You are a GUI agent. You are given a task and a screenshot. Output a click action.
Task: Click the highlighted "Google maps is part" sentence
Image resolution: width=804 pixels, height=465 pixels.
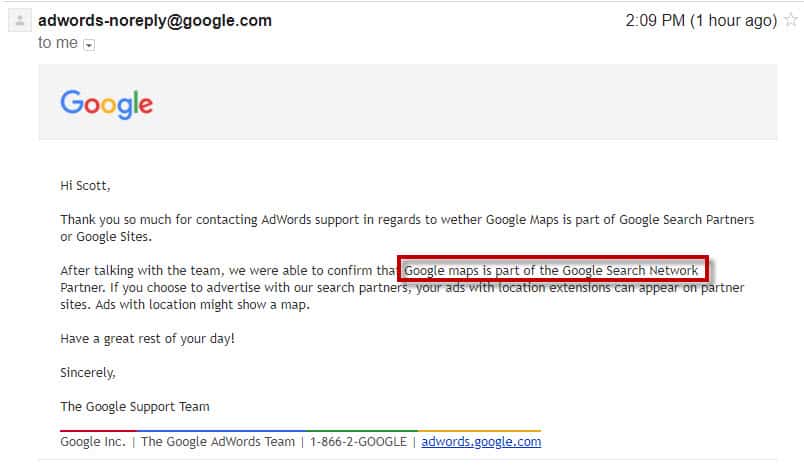551,271
